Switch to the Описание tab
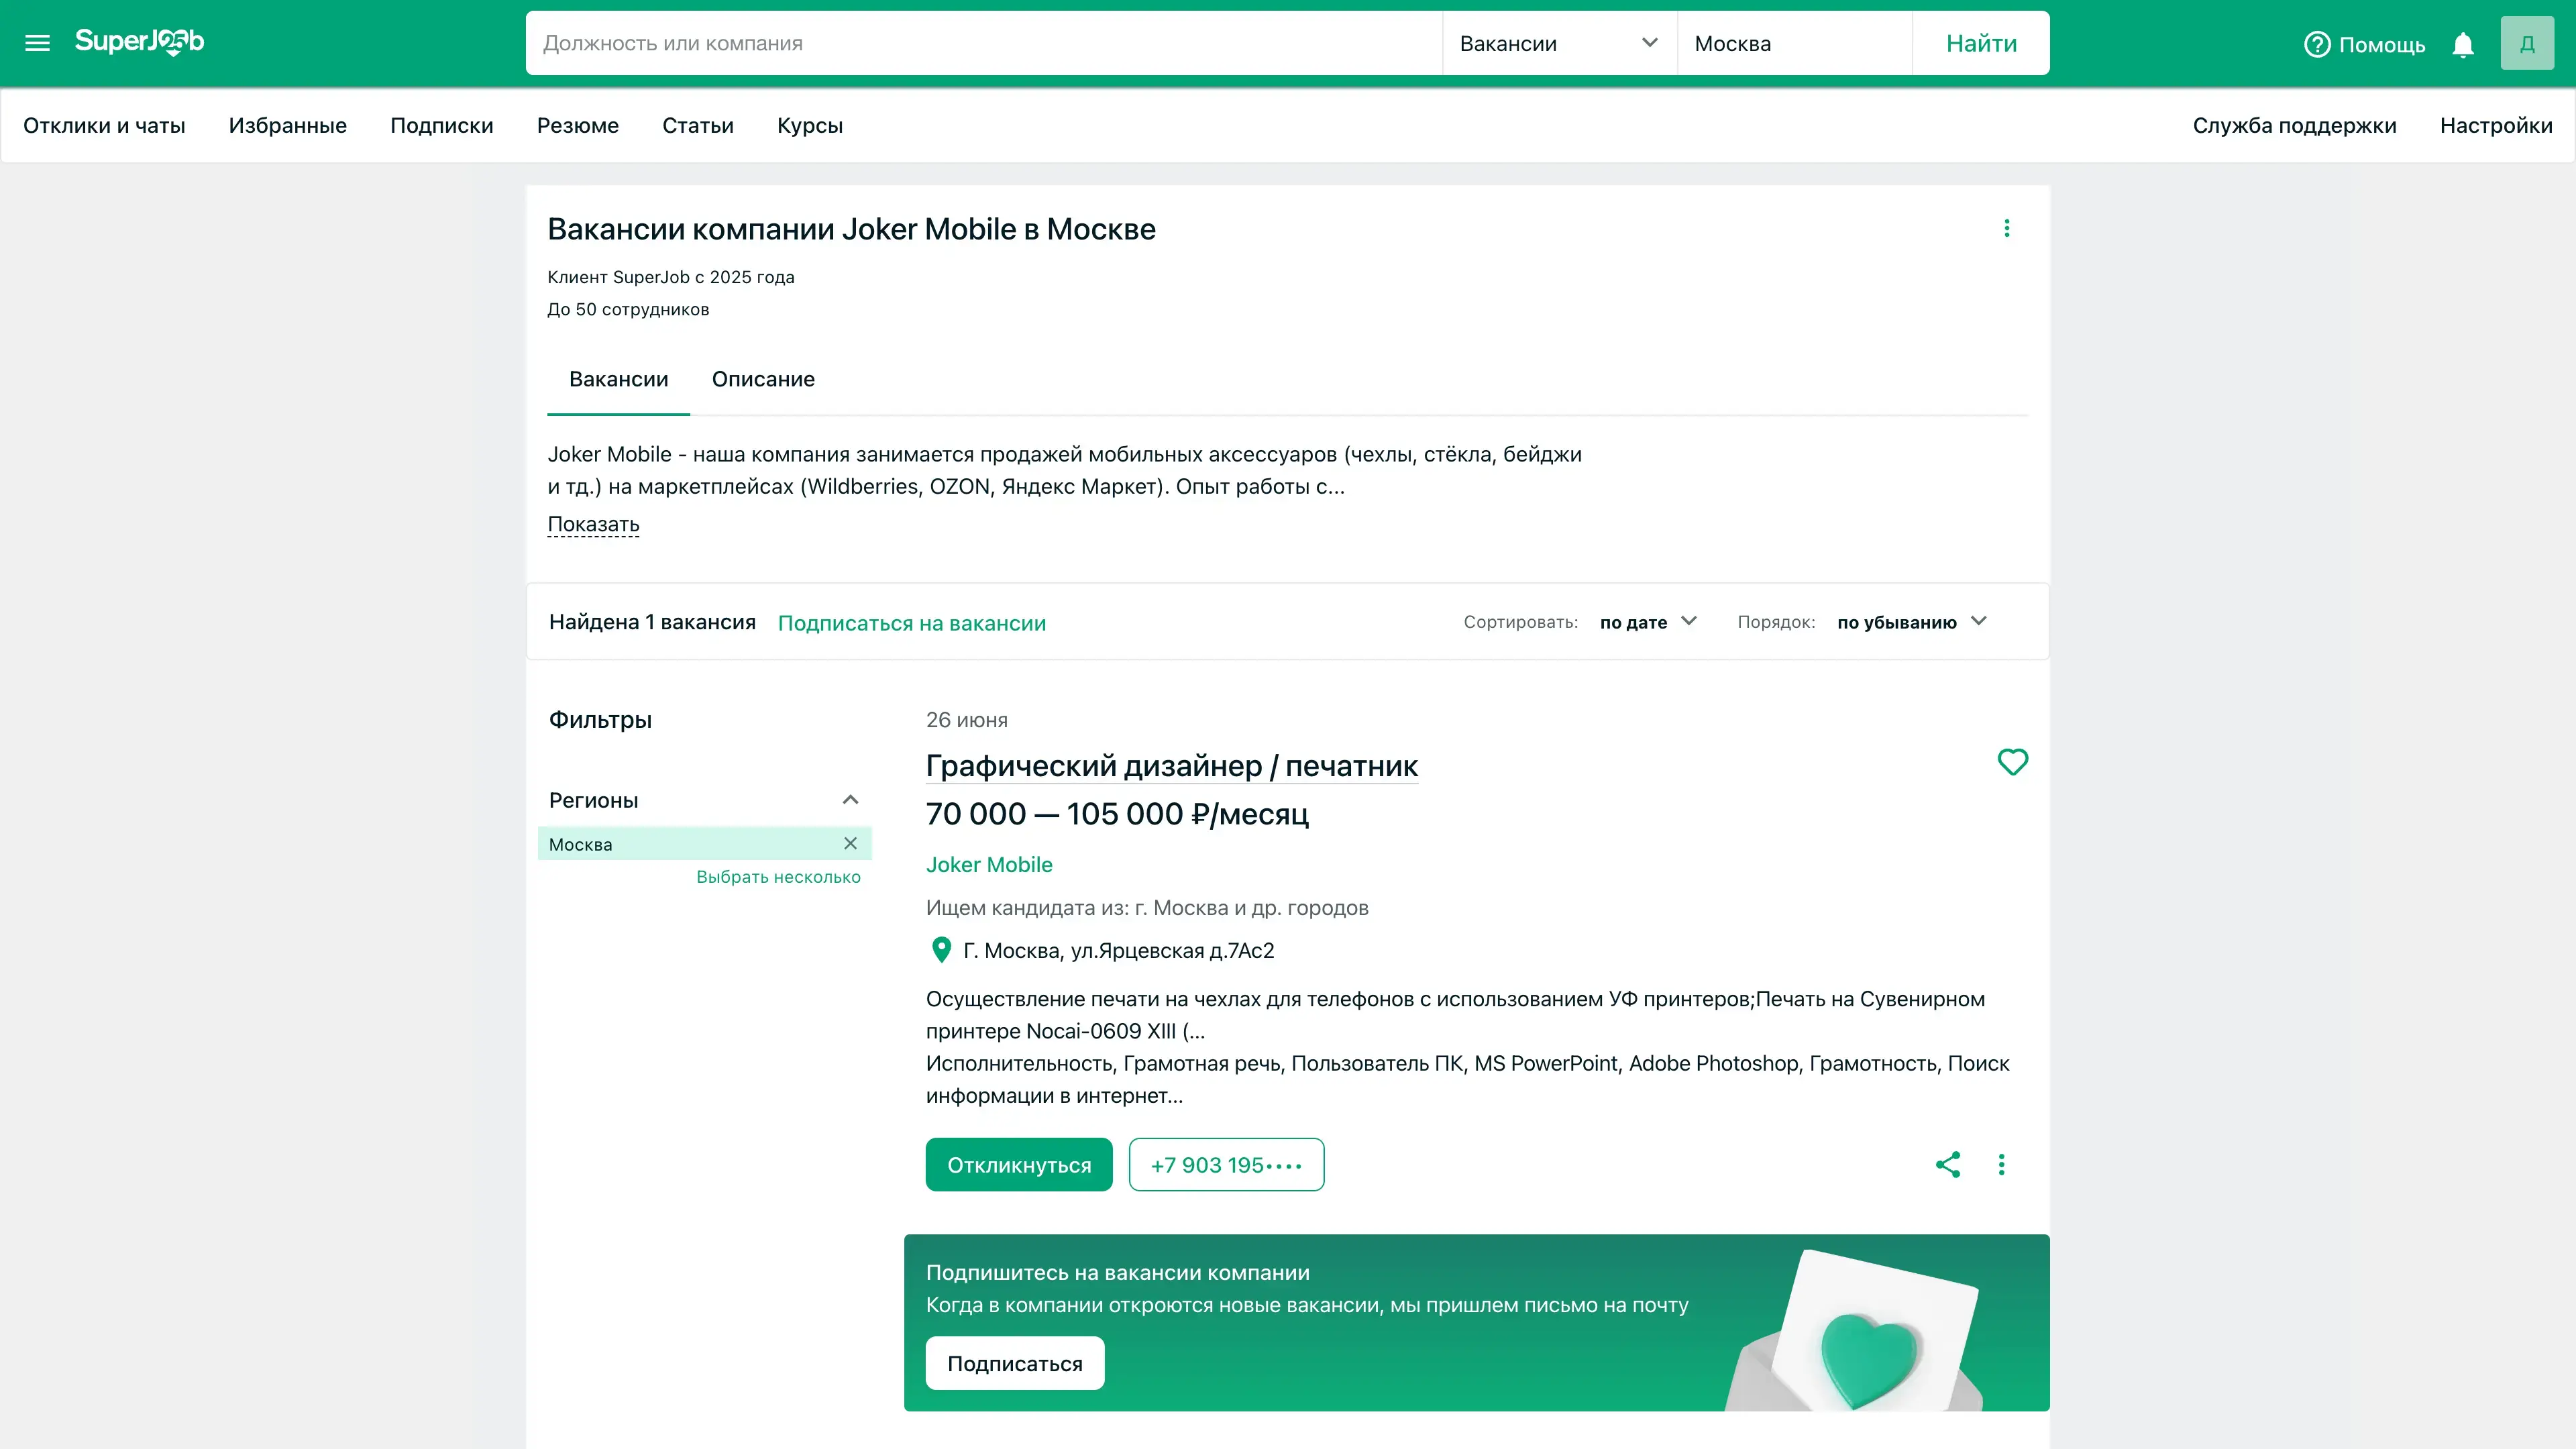 coord(763,379)
